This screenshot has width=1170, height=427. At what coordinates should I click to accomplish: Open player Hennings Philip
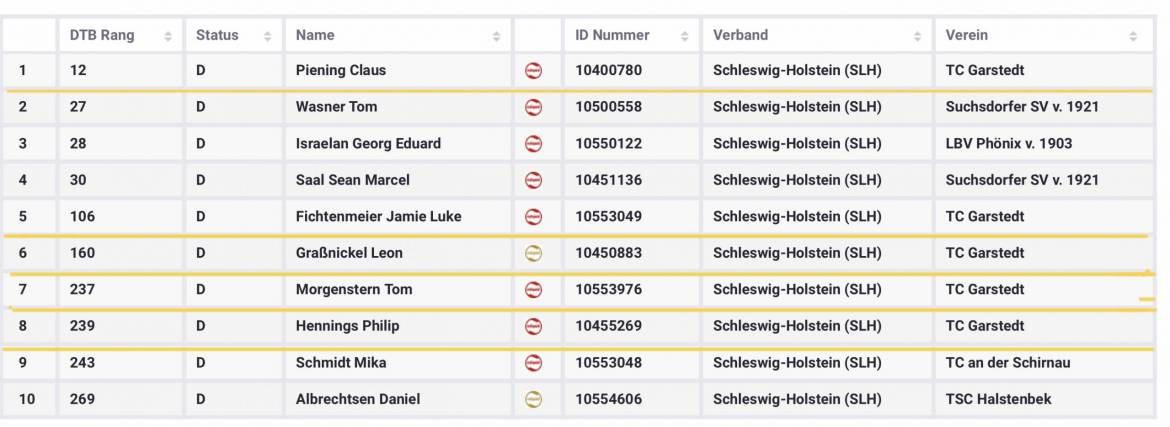pos(347,326)
